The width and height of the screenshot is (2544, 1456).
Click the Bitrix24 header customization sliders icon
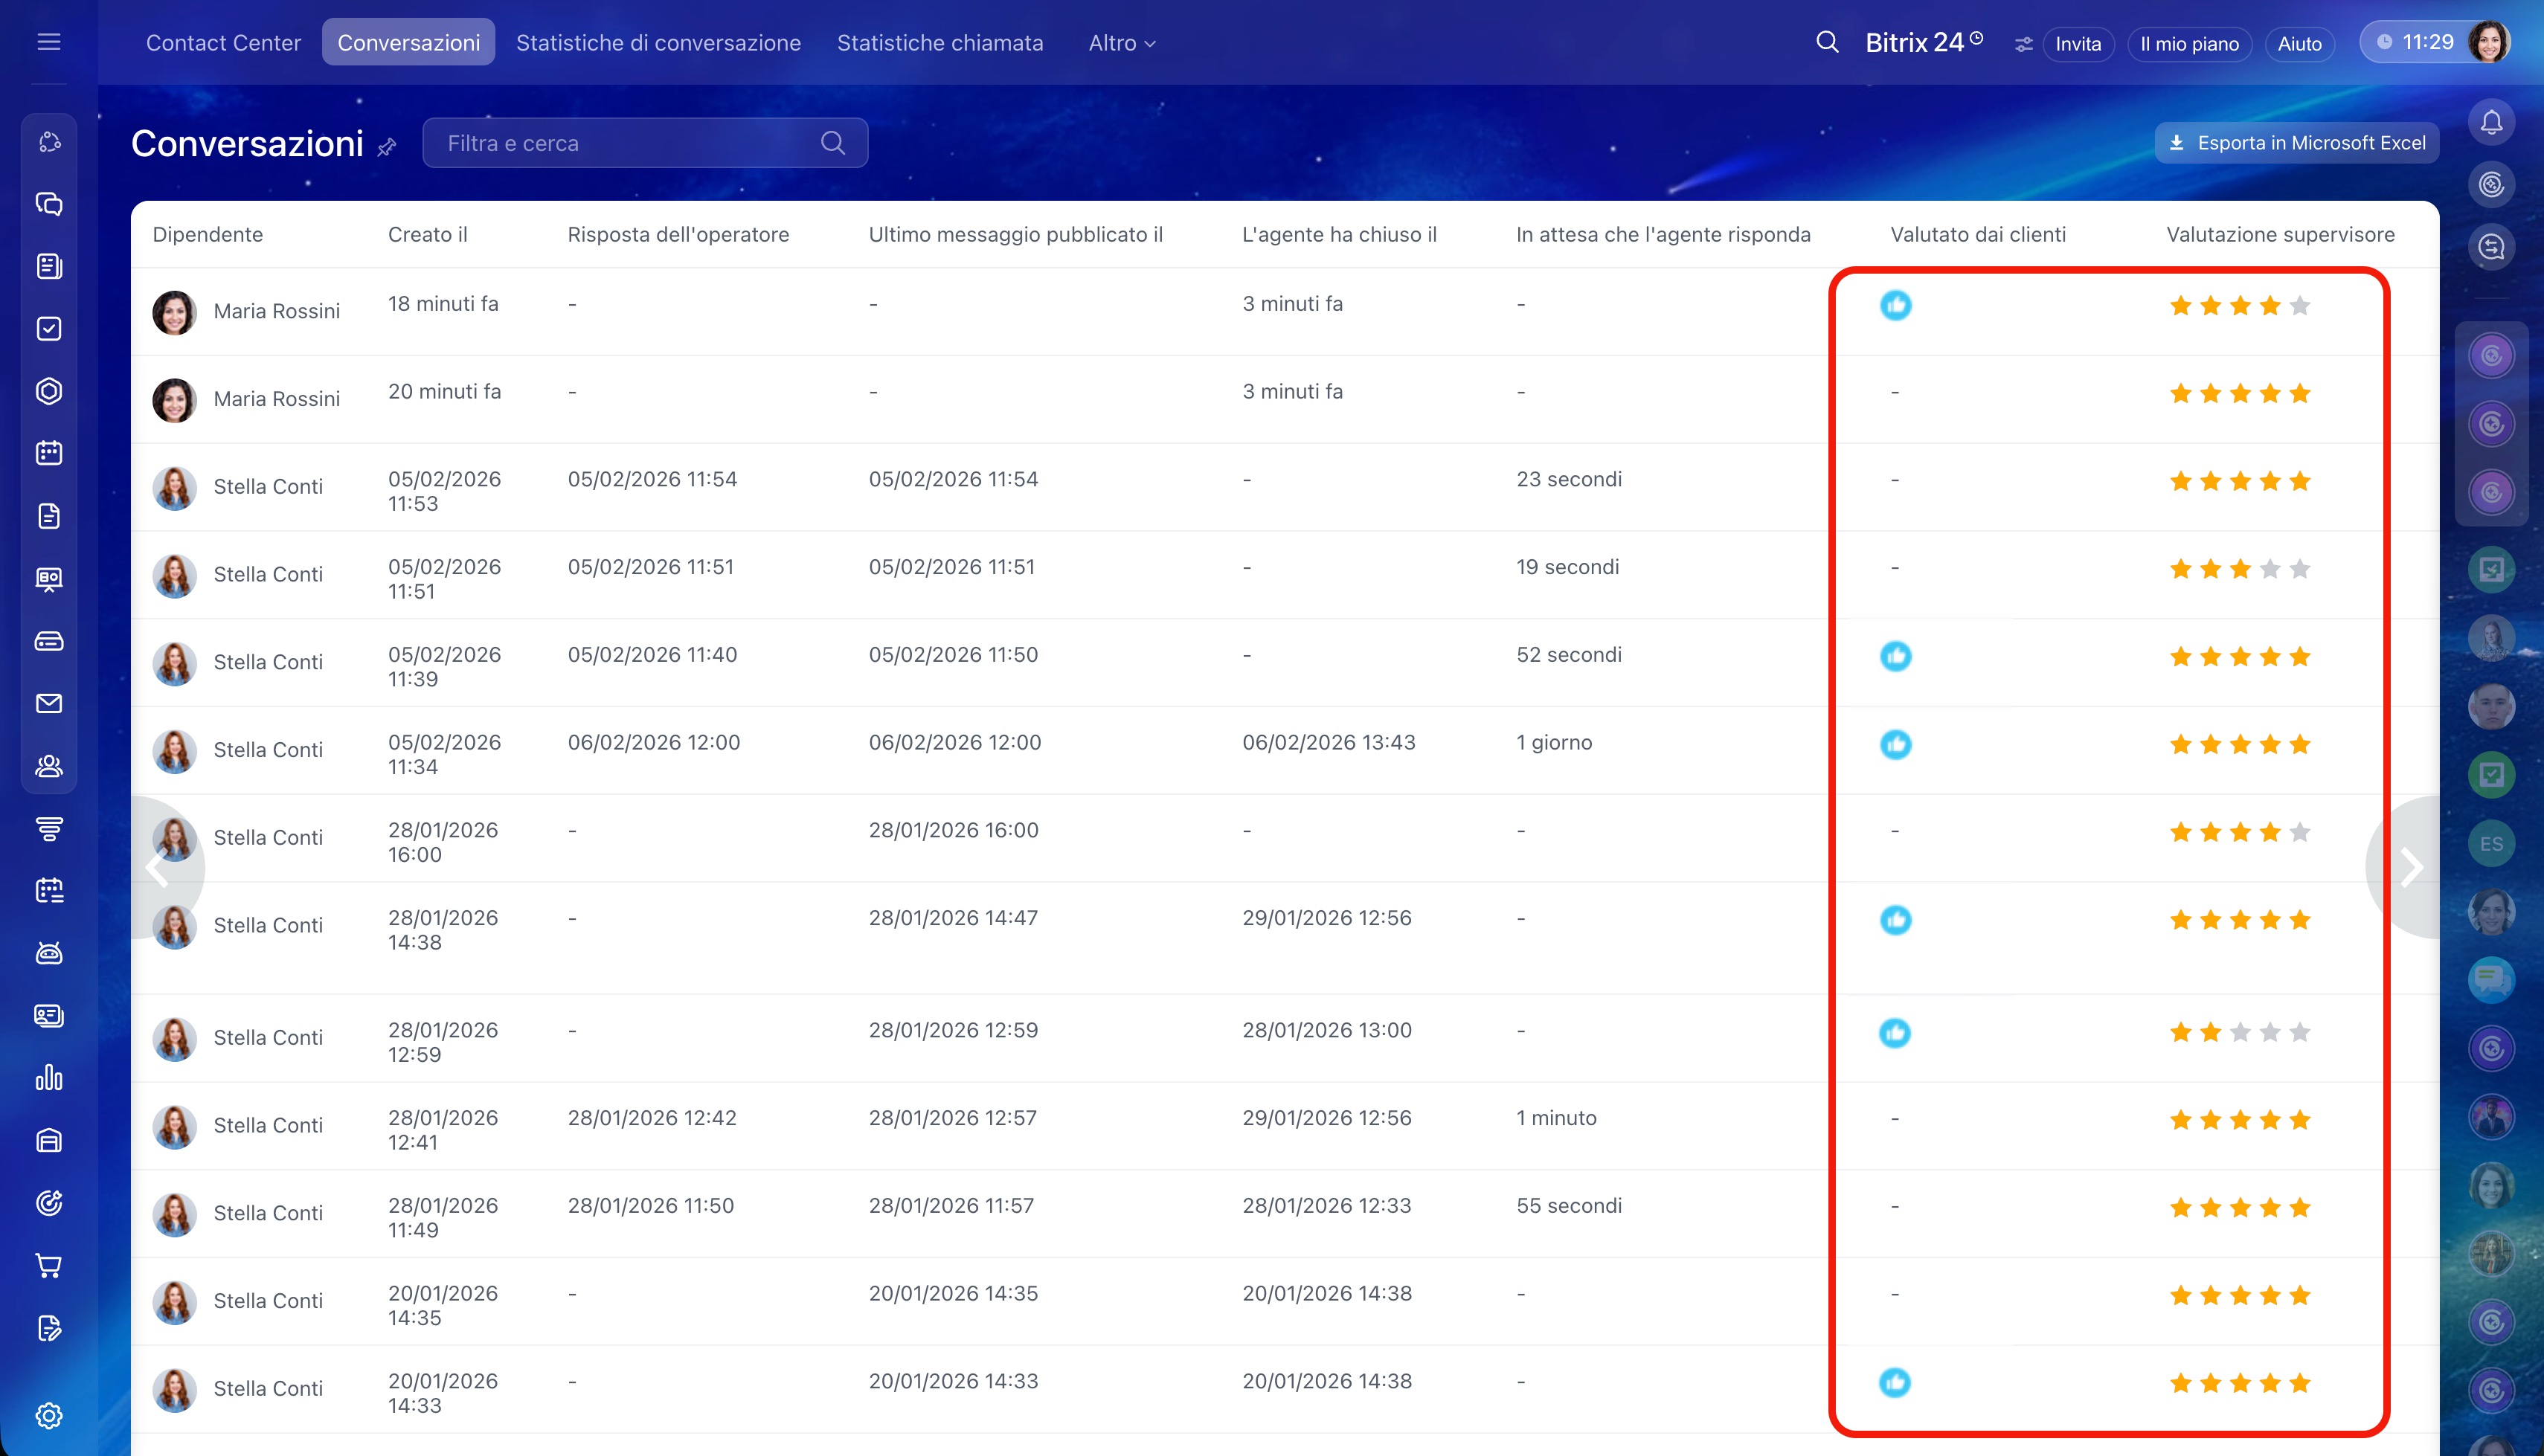point(2023,44)
